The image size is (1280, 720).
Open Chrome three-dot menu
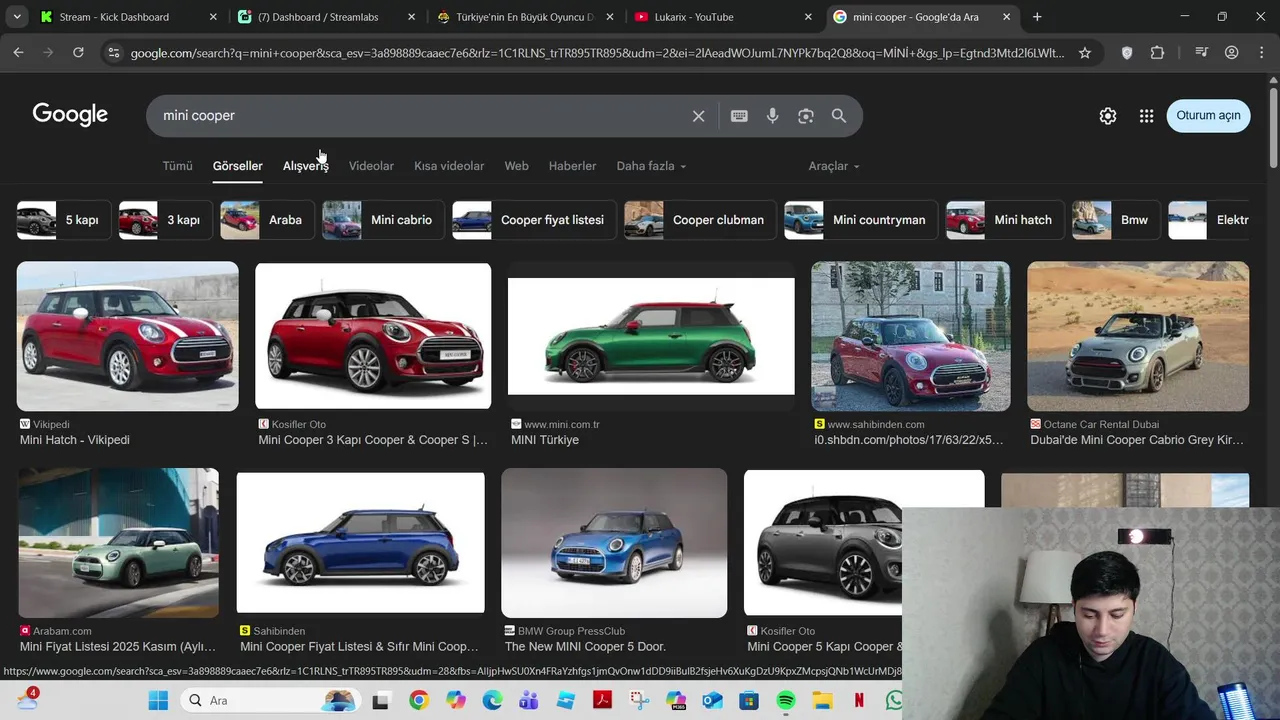(x=1260, y=53)
